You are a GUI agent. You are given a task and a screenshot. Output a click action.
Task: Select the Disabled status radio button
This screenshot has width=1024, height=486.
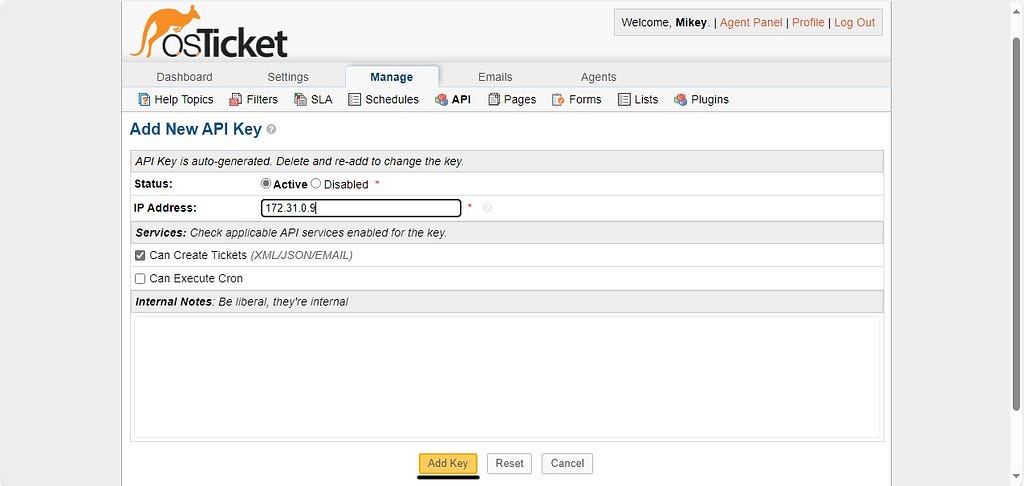point(316,184)
